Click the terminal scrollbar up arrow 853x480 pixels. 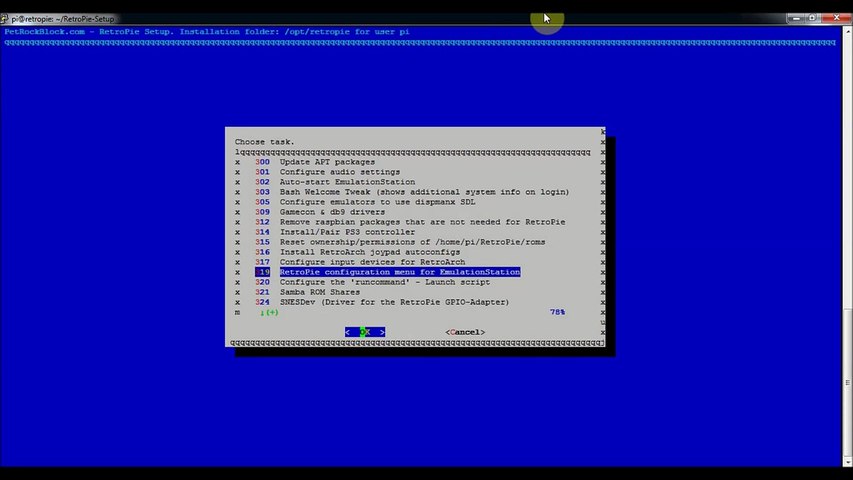[848, 32]
